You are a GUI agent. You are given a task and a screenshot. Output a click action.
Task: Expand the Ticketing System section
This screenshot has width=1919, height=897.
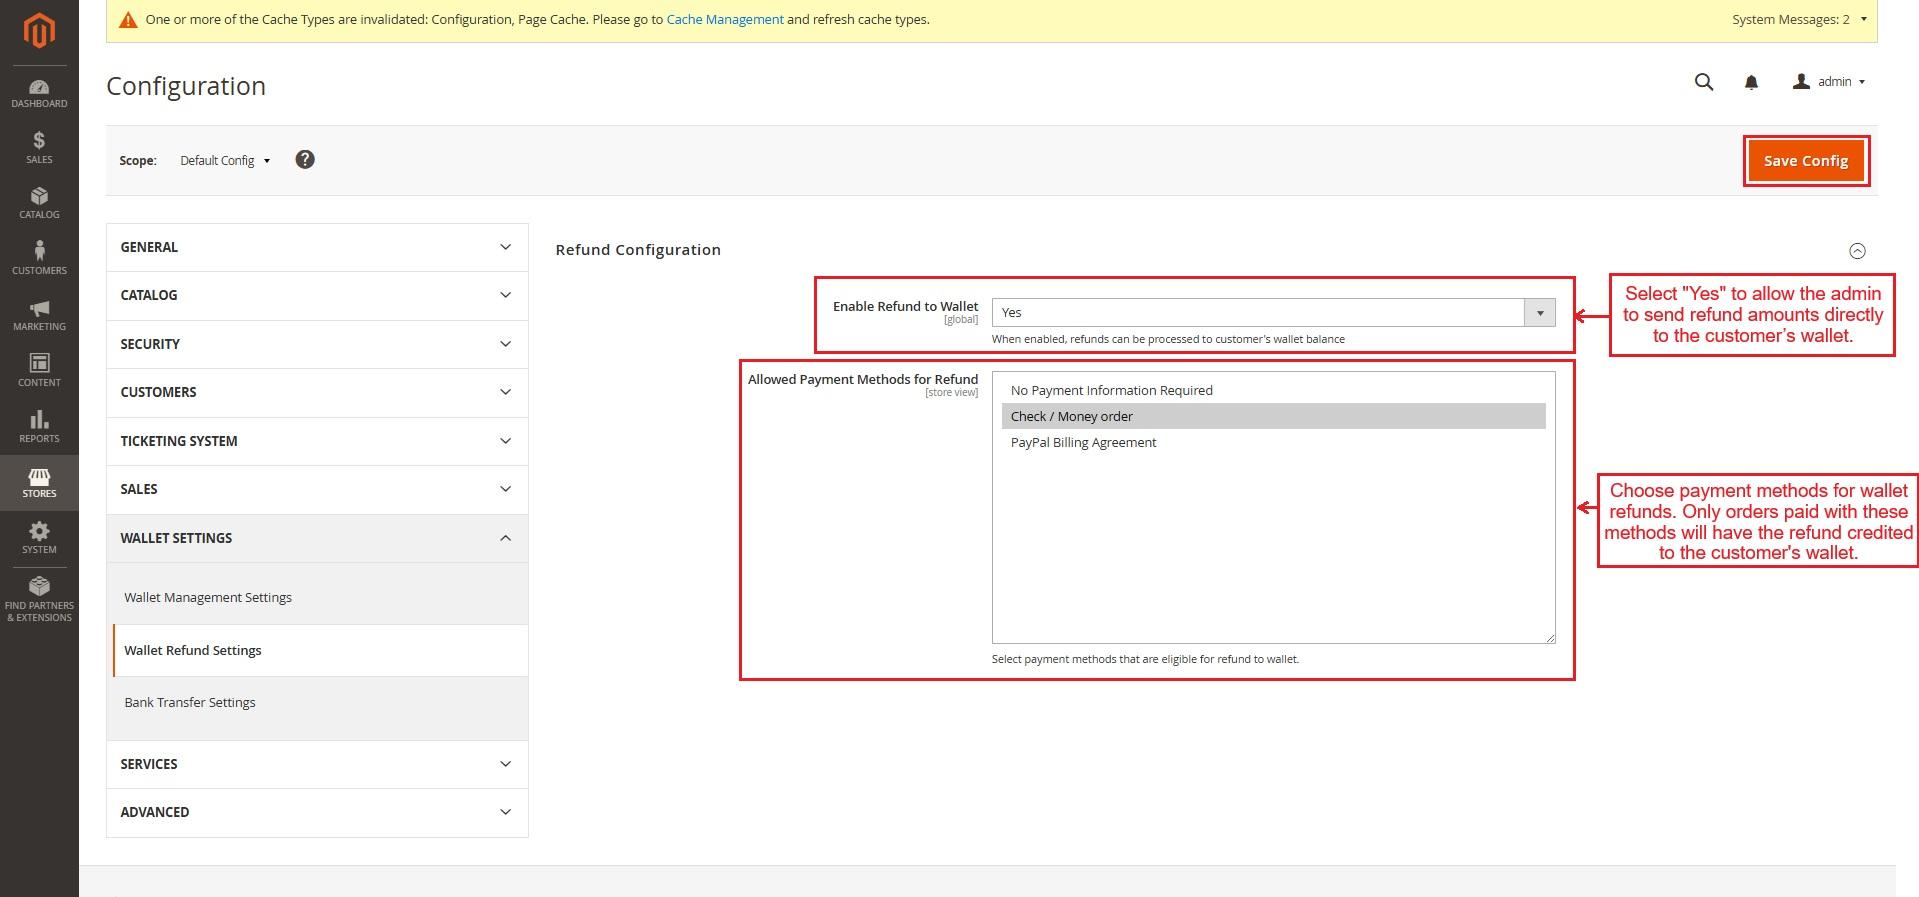tap(317, 441)
